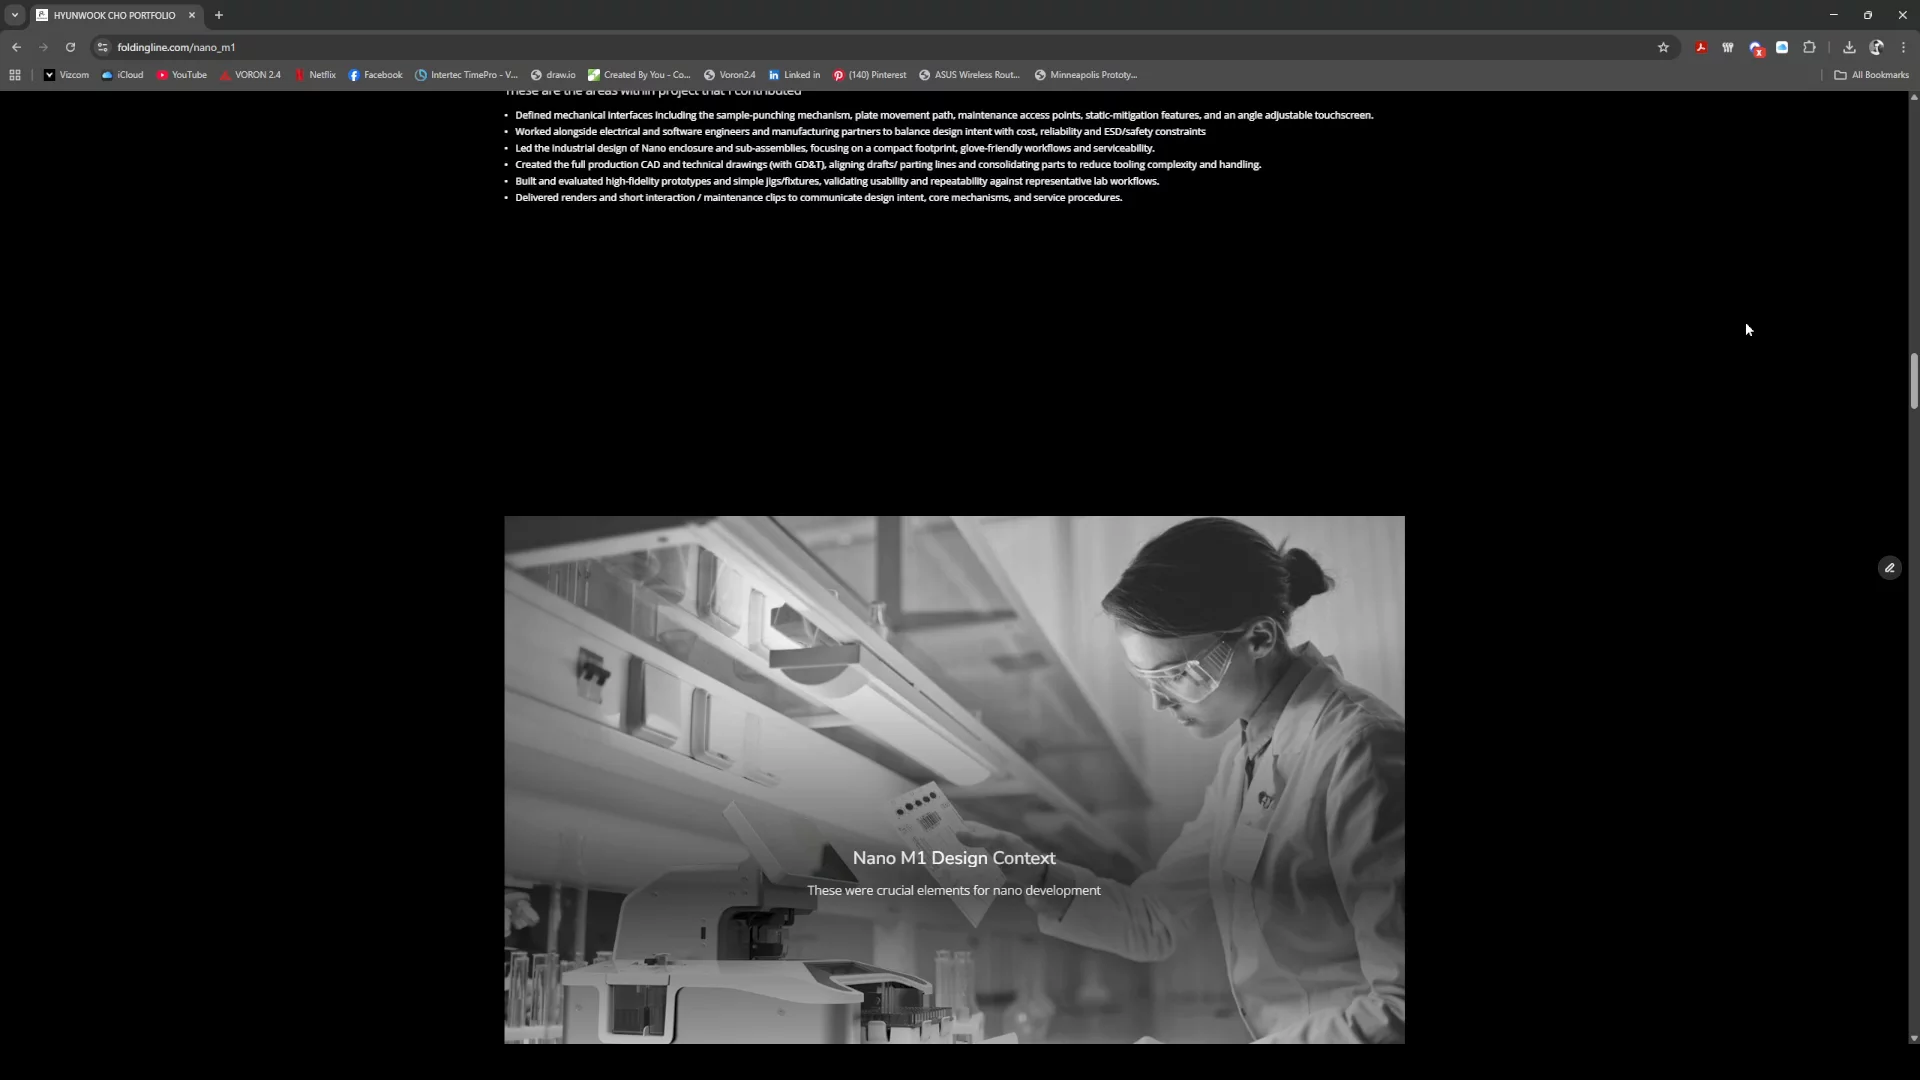Viewport: 1920px width, 1080px height.
Task: Close the HYUNWOOK CHO PORTFOLIO tab
Action: 192,15
